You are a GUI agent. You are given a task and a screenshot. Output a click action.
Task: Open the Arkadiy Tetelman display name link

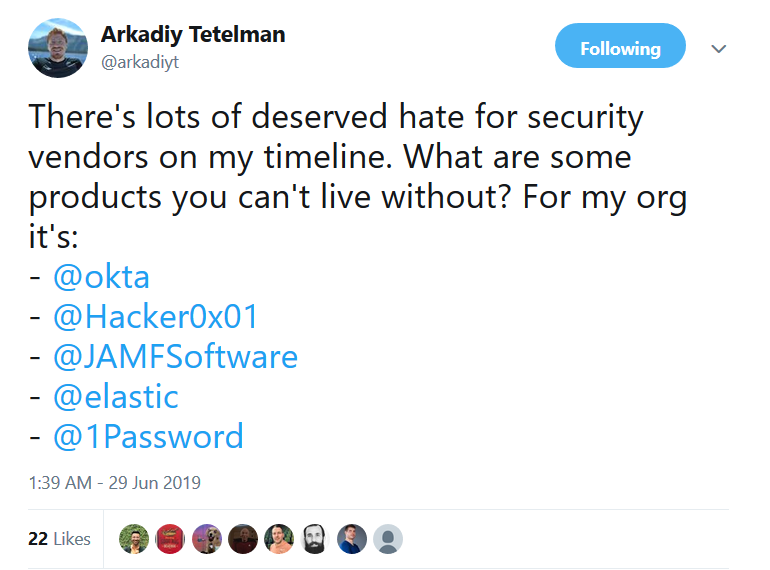coord(193,34)
